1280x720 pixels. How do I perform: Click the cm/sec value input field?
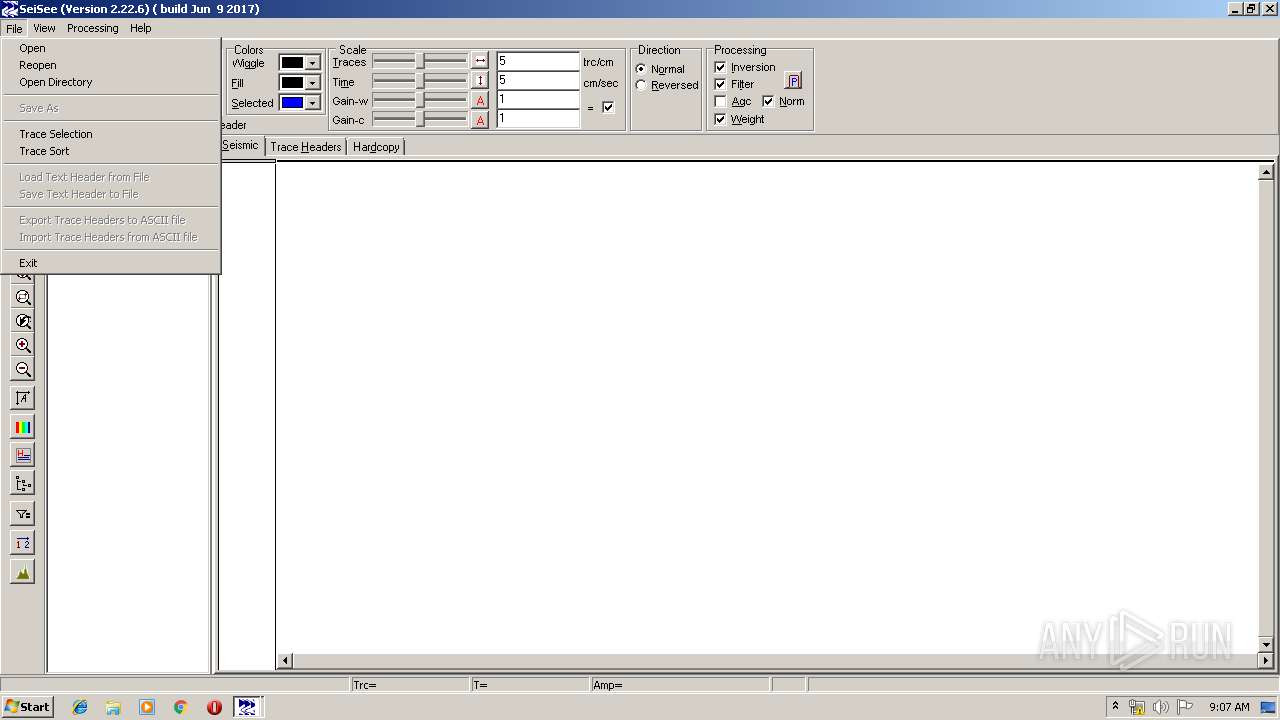tap(538, 80)
